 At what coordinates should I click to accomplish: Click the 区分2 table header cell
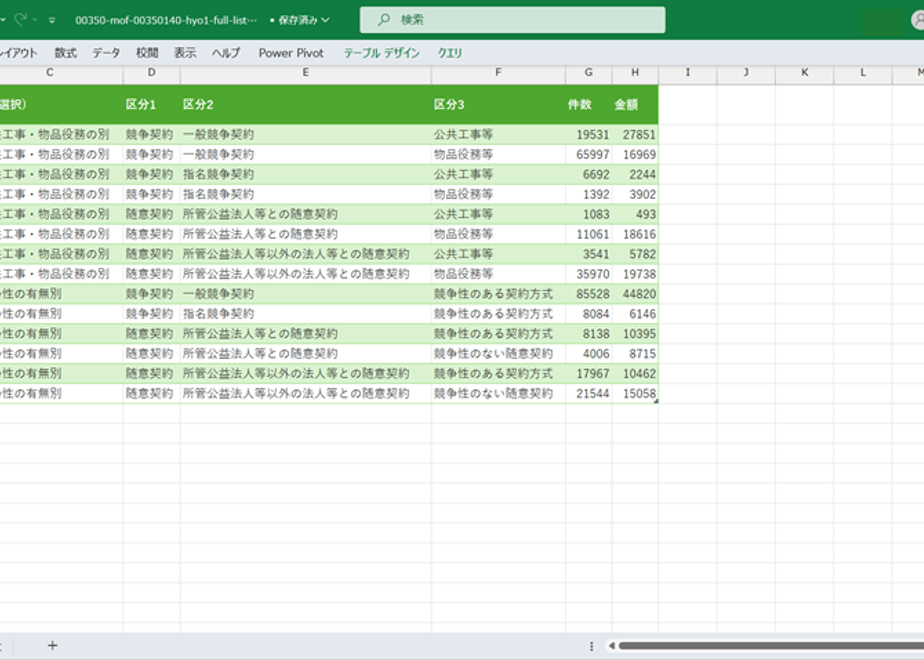click(x=305, y=105)
